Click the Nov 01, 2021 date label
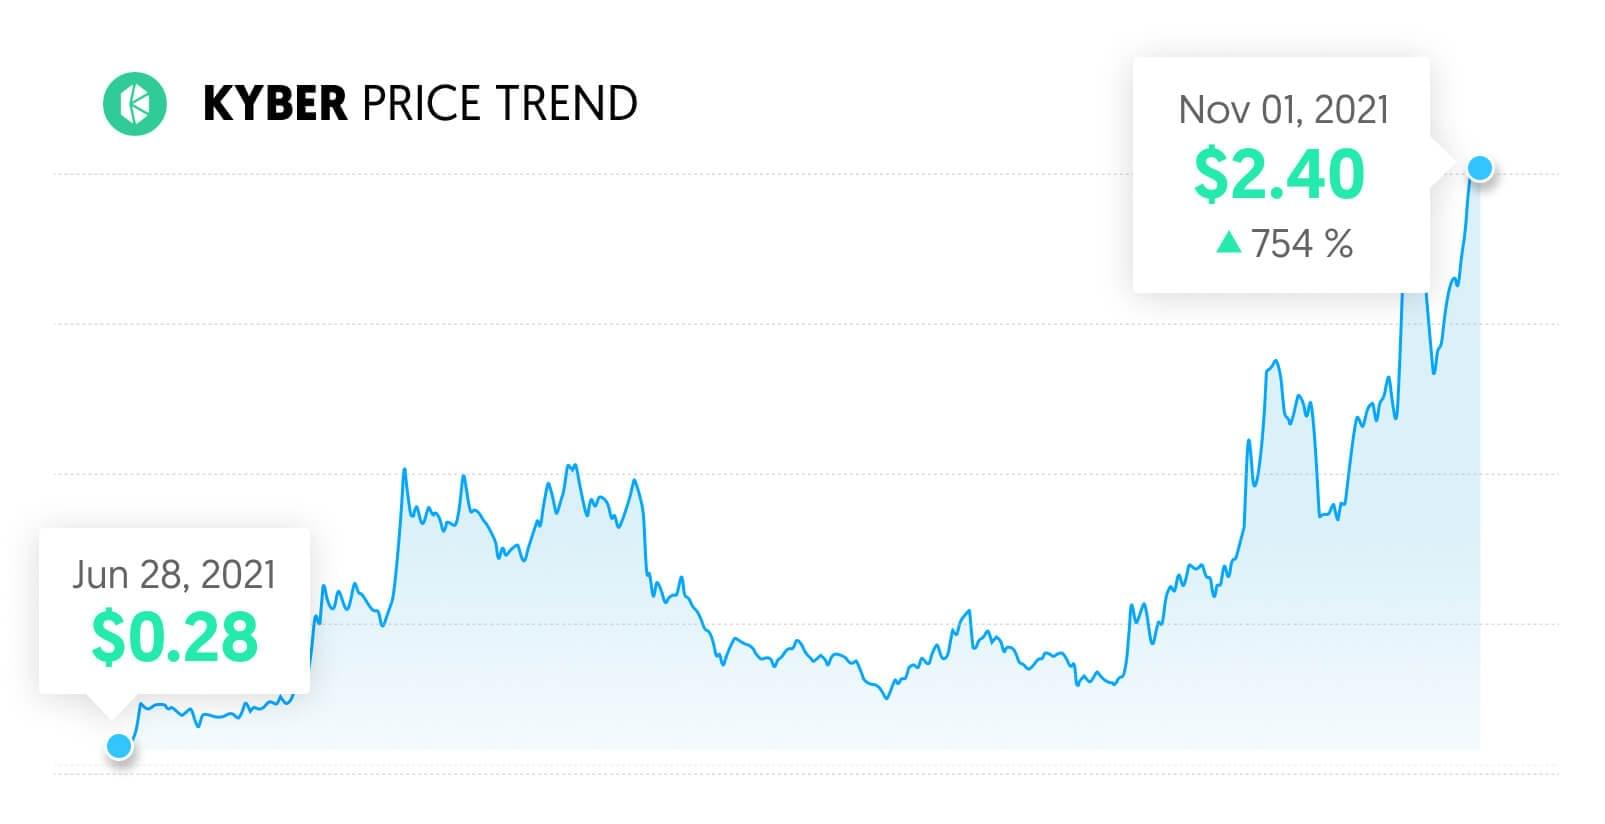1605x824 pixels. (1283, 109)
